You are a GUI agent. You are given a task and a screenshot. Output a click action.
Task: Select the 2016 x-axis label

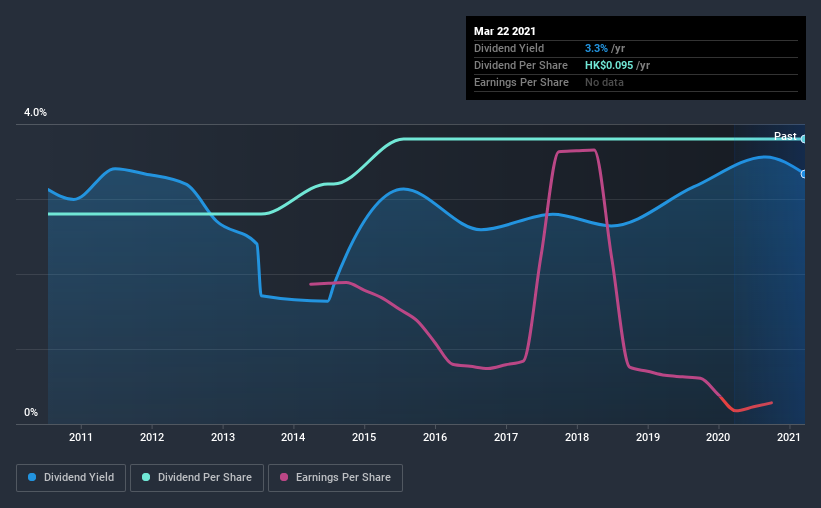click(x=435, y=437)
